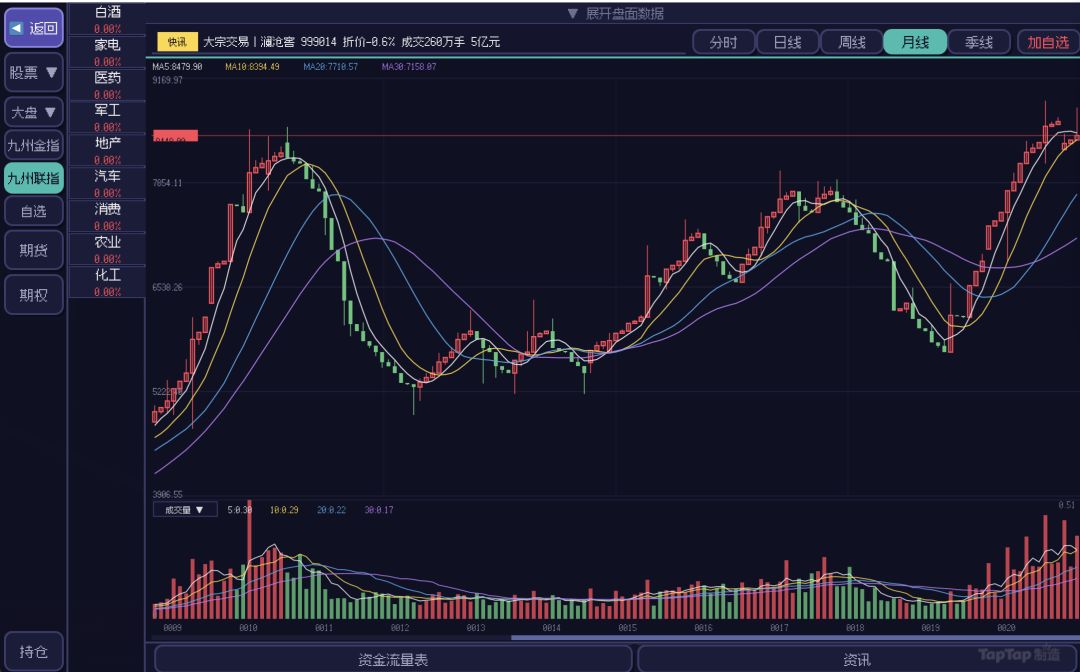Select the 农业 sector
This screenshot has width=1080, height=672.
click(107, 249)
